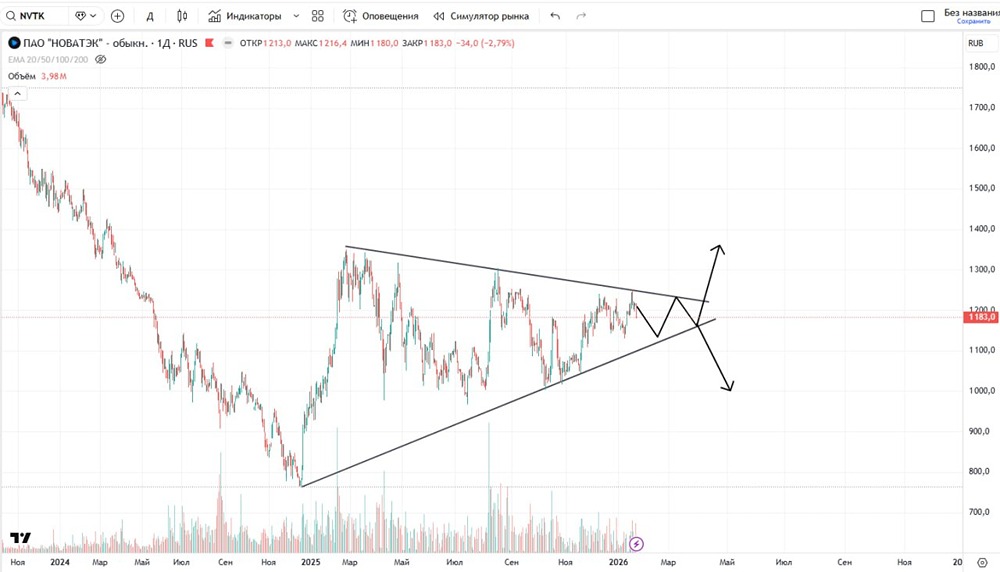Click the Объём volume indicator label

pyautogui.click(x=22, y=76)
